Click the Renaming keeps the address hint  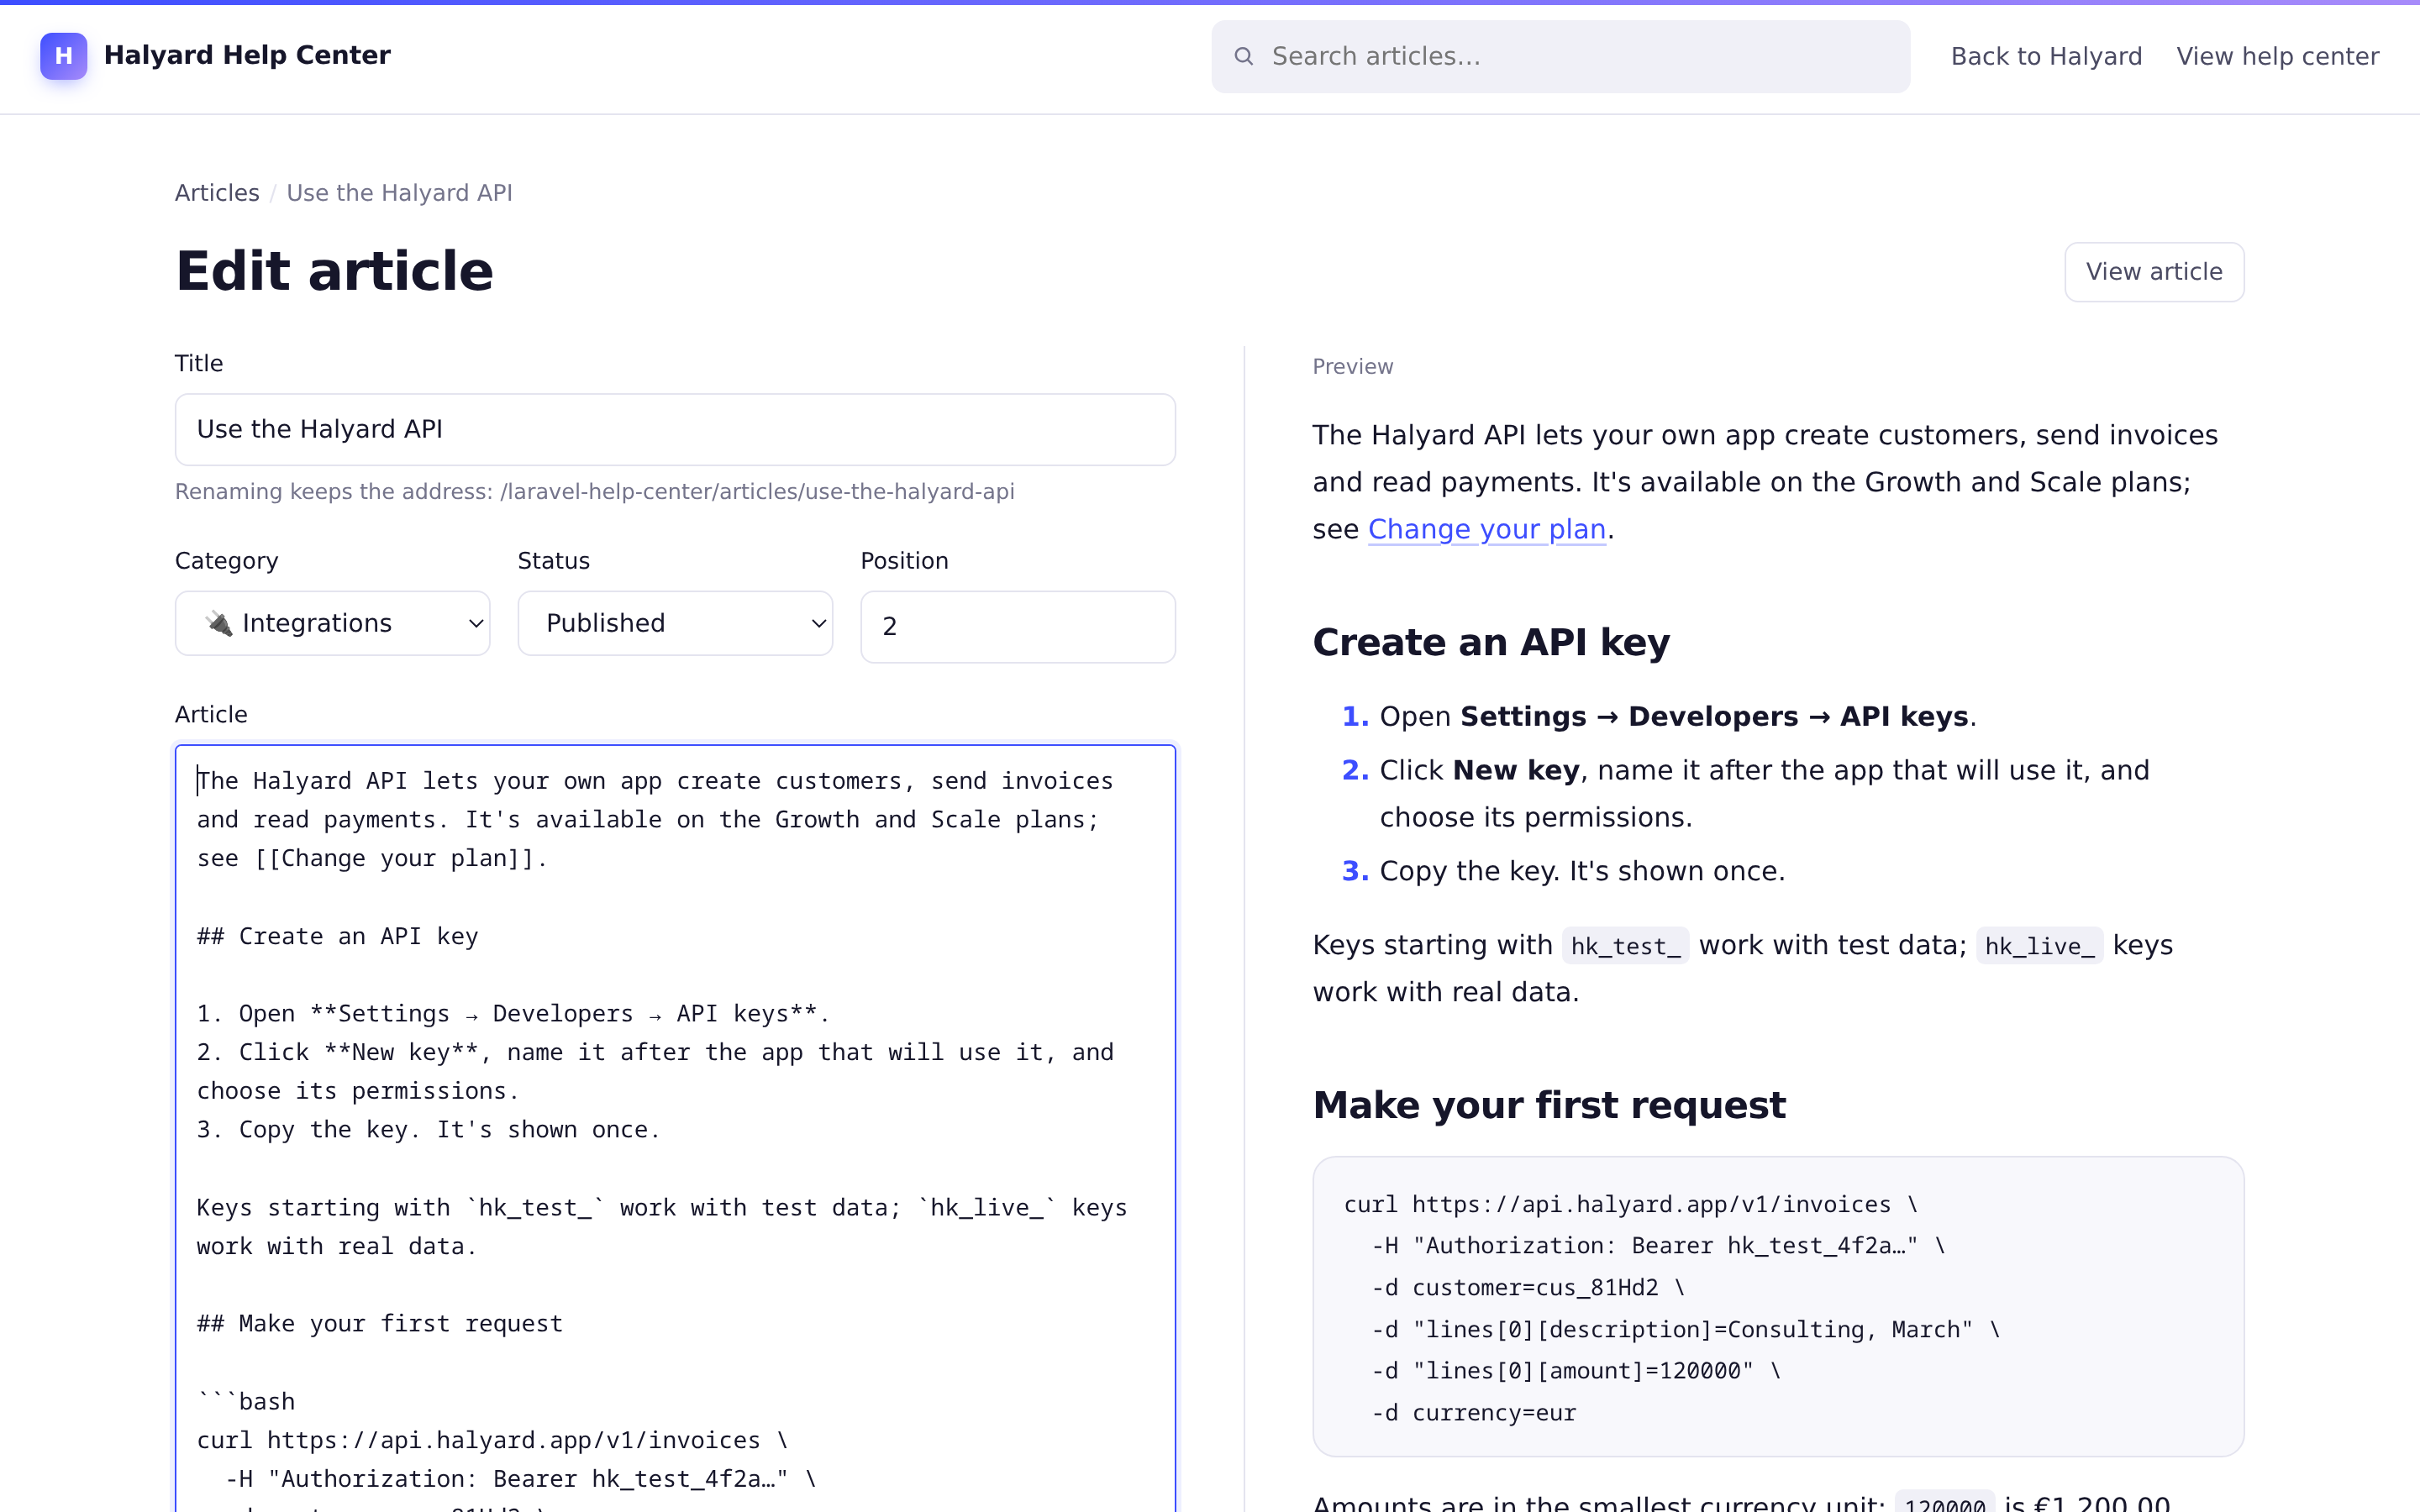coord(594,492)
